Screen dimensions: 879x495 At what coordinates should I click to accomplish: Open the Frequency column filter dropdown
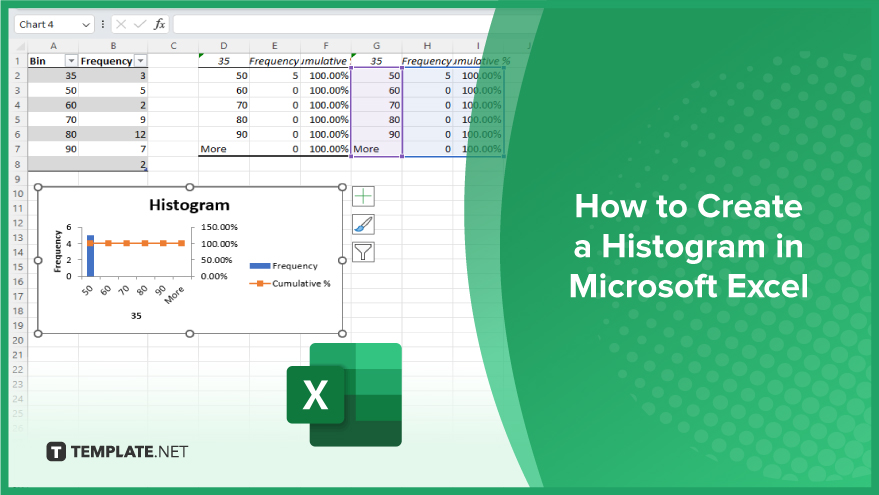[141, 61]
